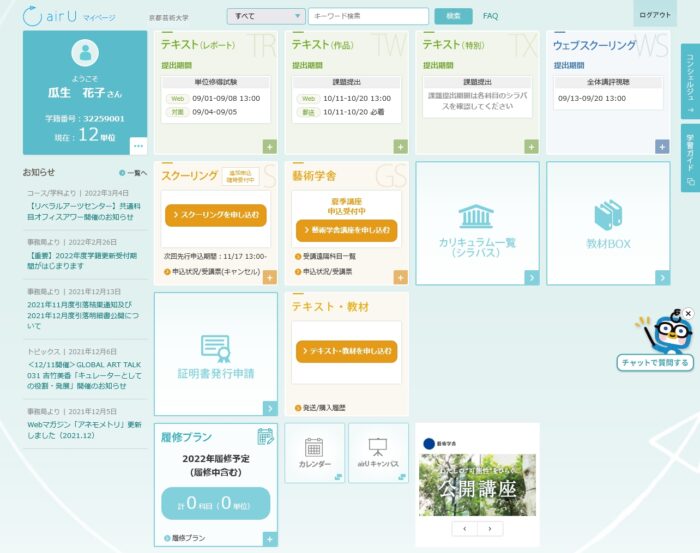The image size is (700, 553).
Task: Click the FAQ link
Action: click(490, 16)
